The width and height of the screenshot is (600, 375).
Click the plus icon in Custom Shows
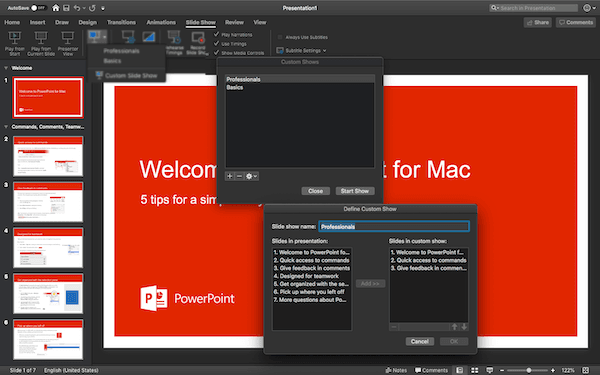(230, 176)
